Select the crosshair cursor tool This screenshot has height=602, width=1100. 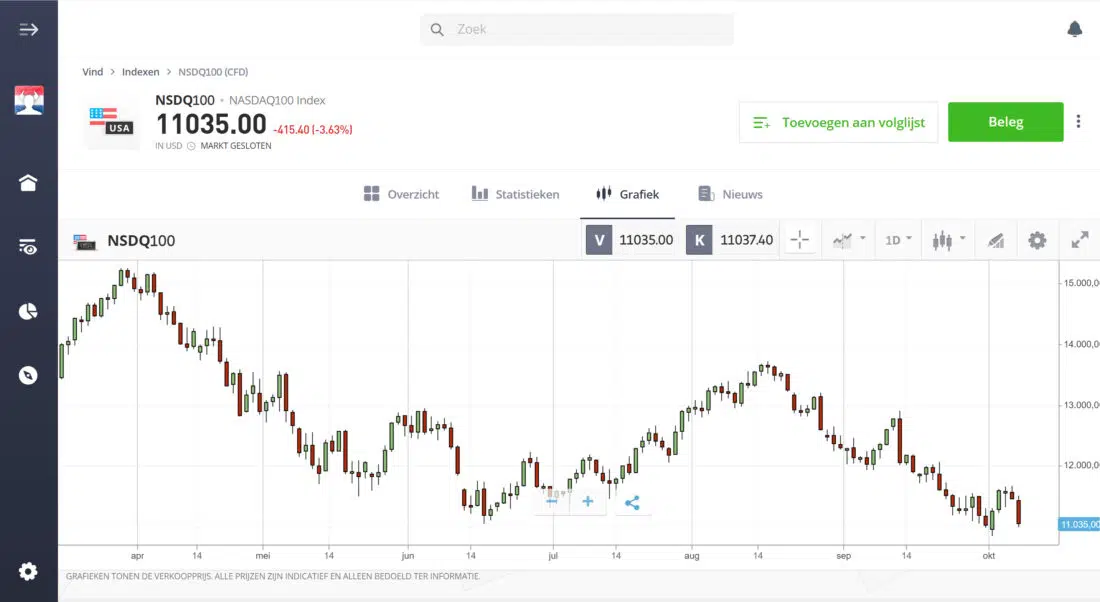click(800, 239)
